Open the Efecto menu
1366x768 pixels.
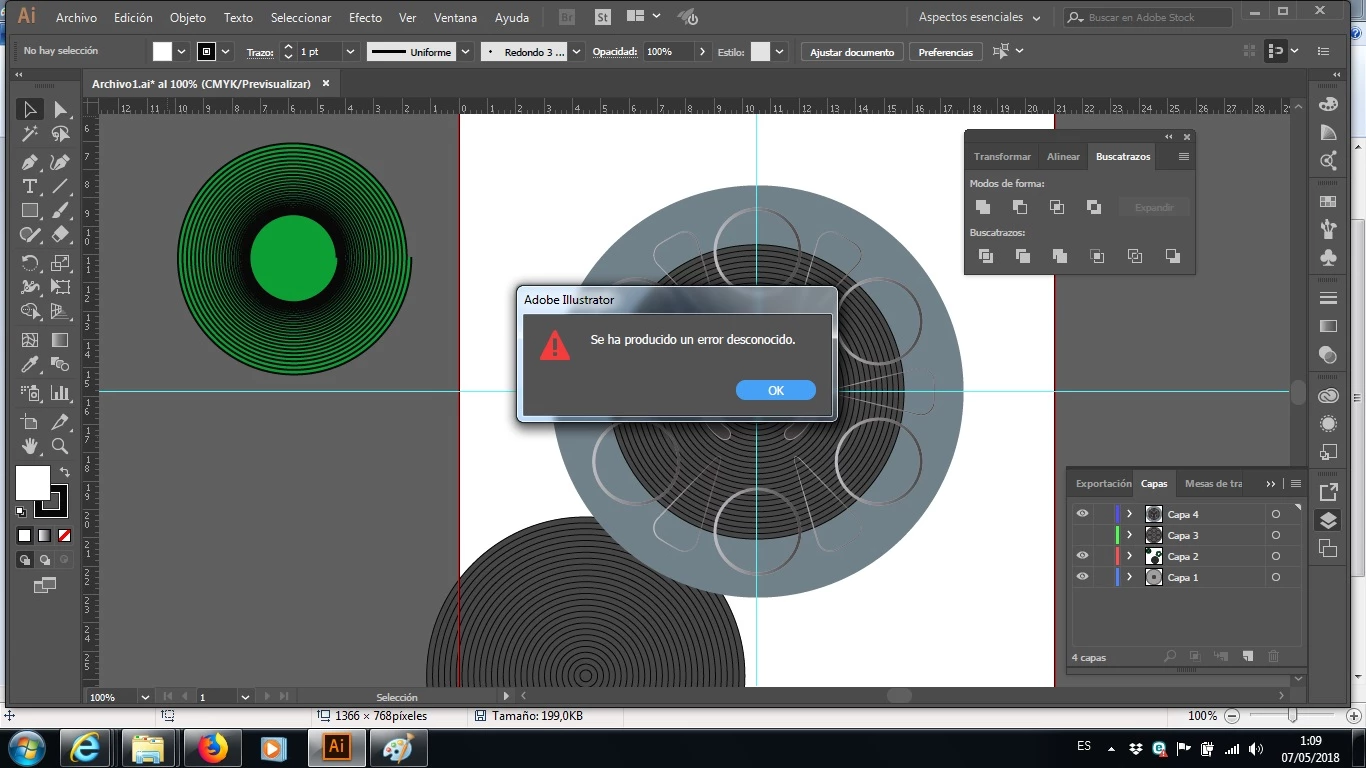point(365,18)
